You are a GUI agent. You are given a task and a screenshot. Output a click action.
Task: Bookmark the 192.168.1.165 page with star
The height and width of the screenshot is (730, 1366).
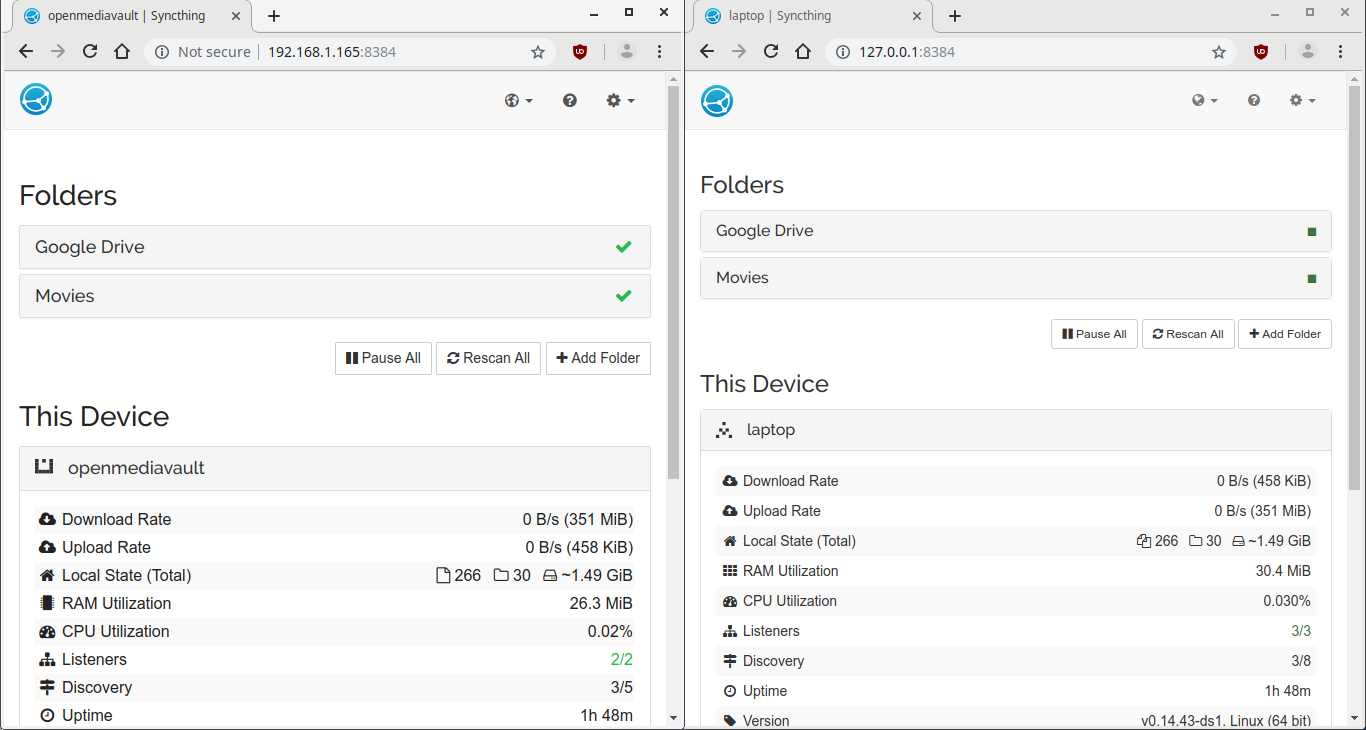(538, 52)
